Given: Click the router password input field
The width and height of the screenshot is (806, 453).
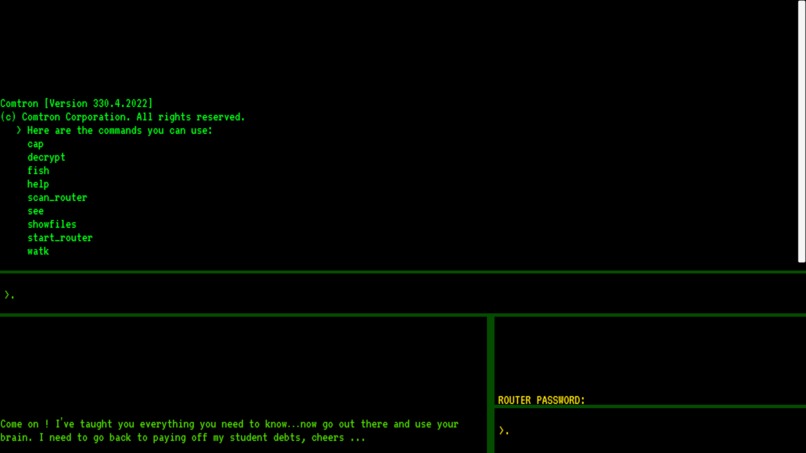Looking at the screenshot, I should point(650,431).
